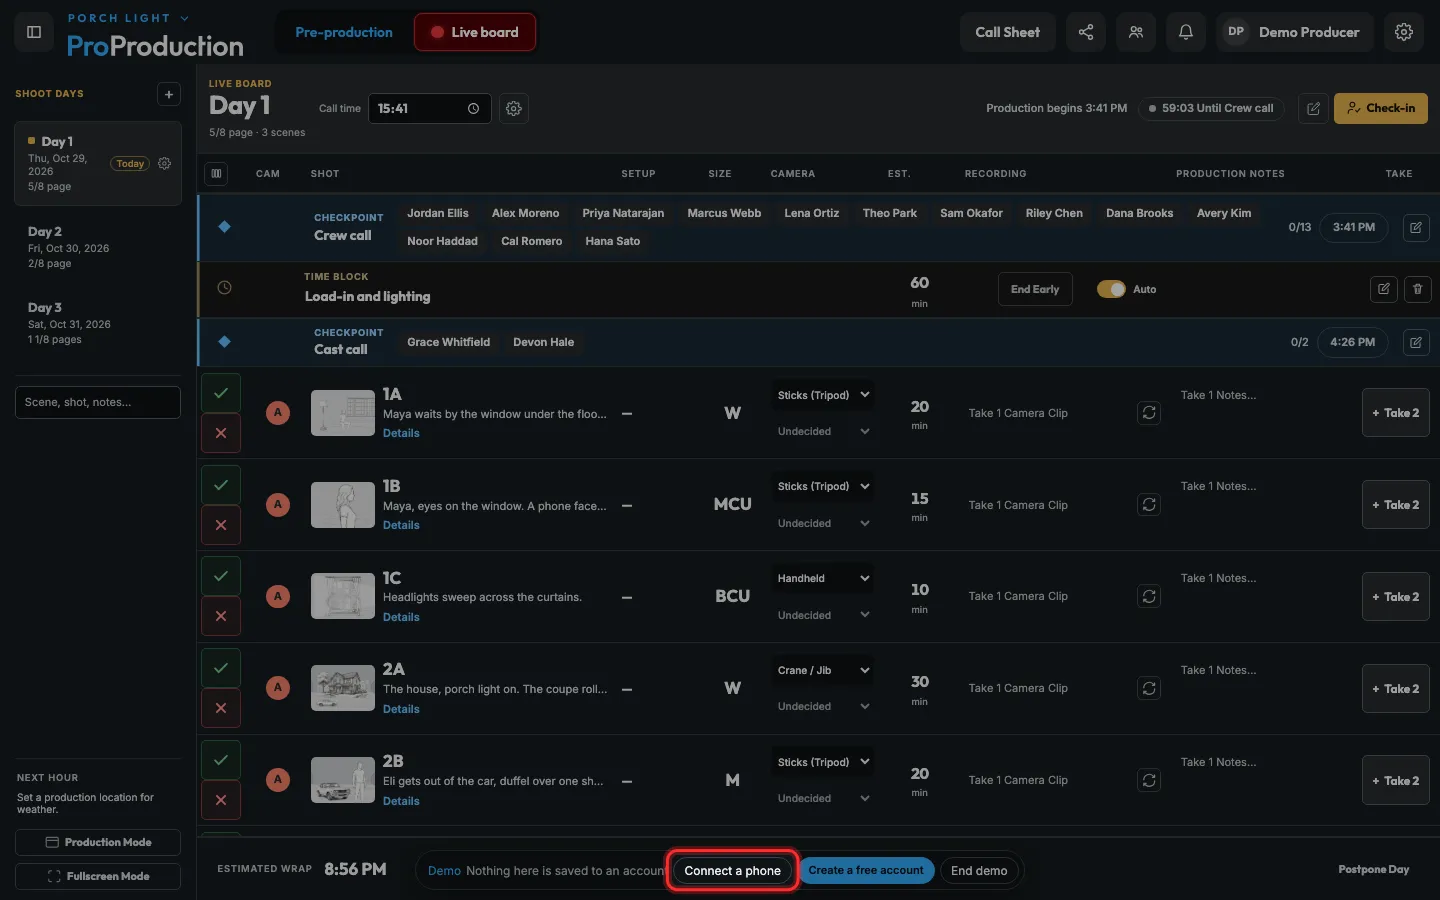Open the Porch Light project dropdown
1440x900 pixels.
point(128,18)
